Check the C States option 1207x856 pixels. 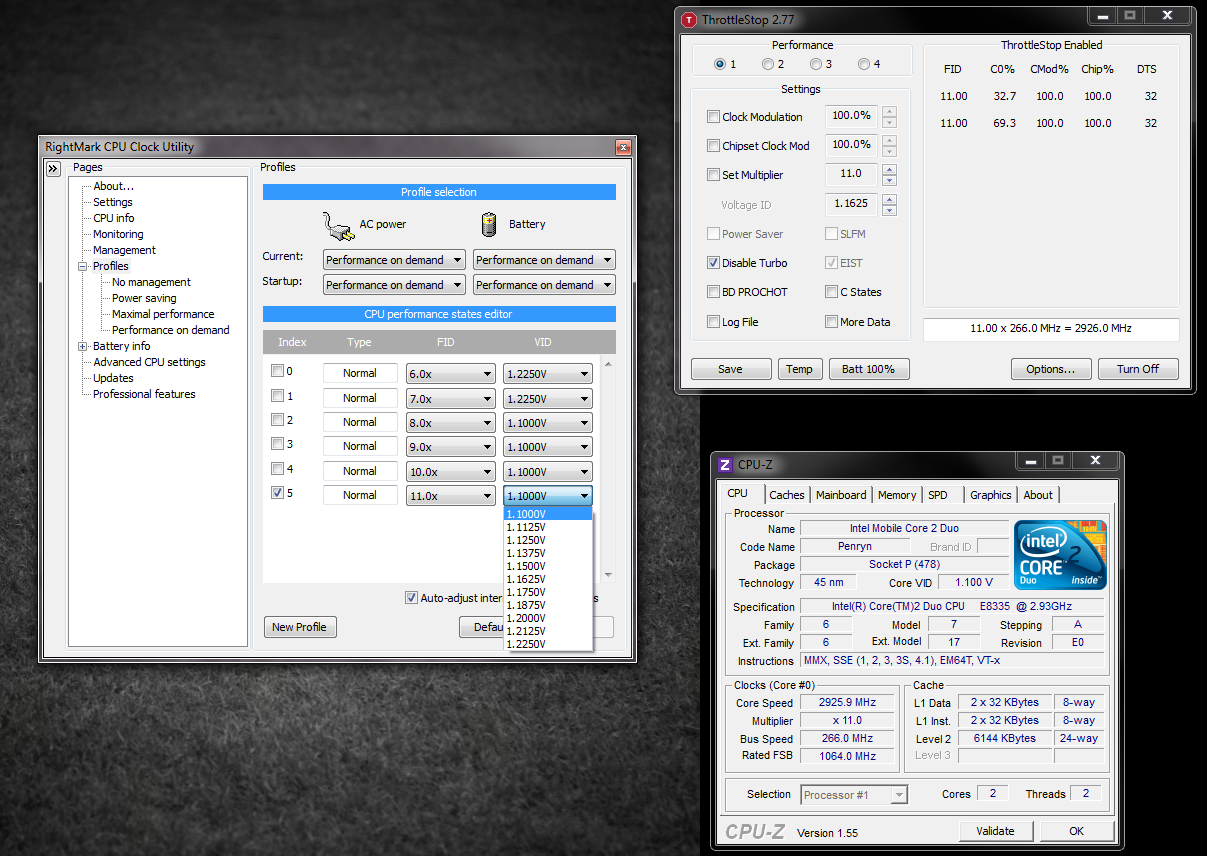(831, 292)
